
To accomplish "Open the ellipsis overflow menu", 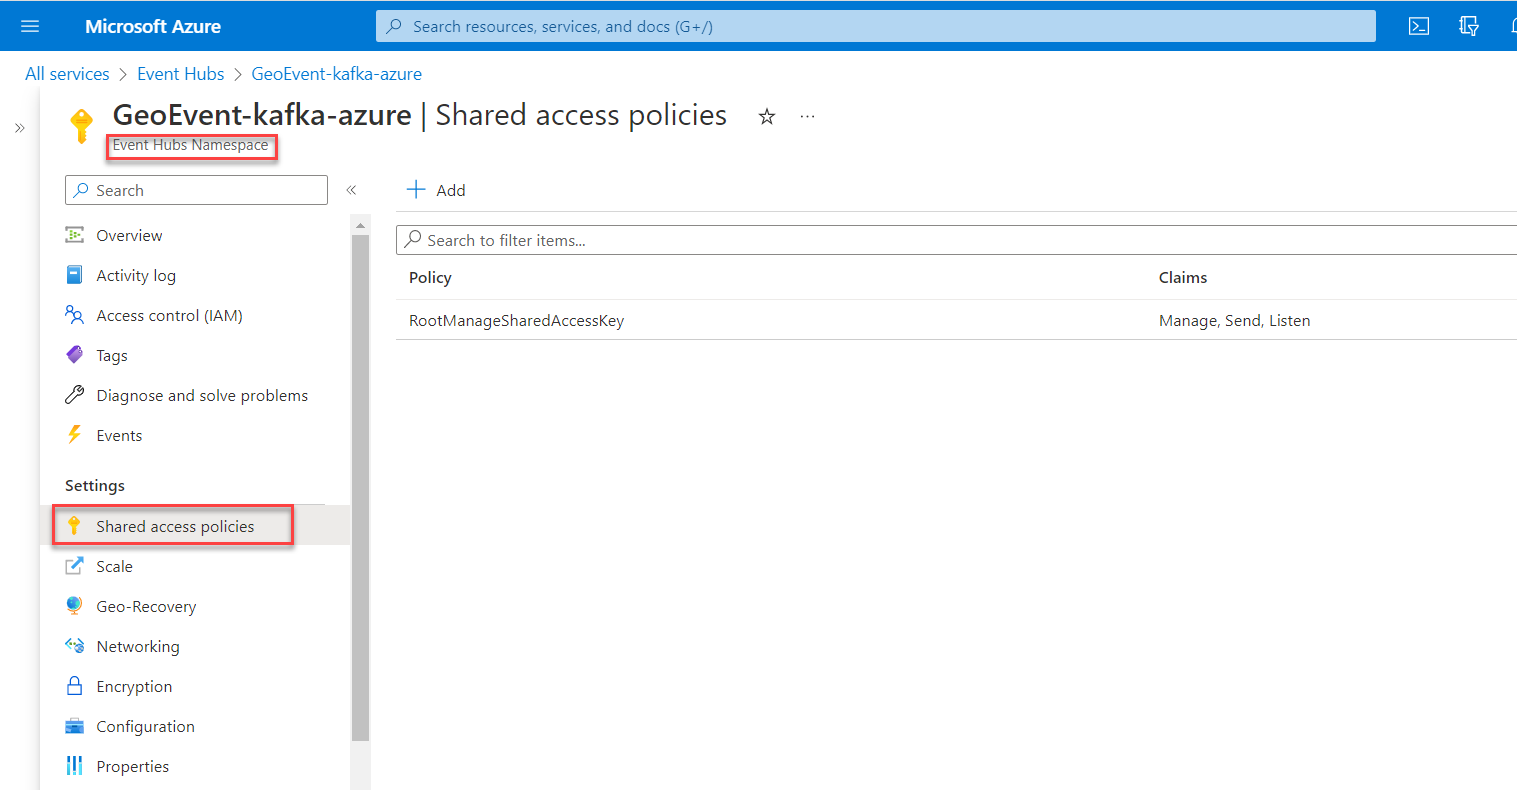I will 807,117.
